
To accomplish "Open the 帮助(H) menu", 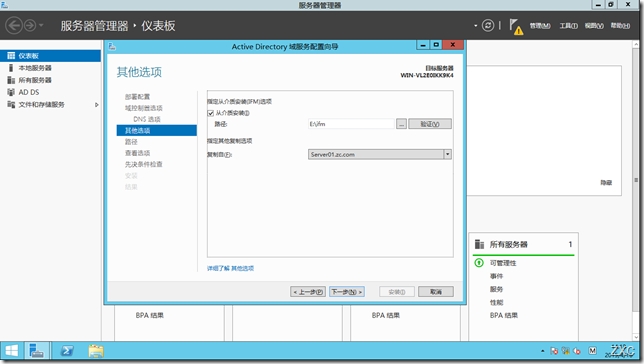I will click(x=620, y=26).
